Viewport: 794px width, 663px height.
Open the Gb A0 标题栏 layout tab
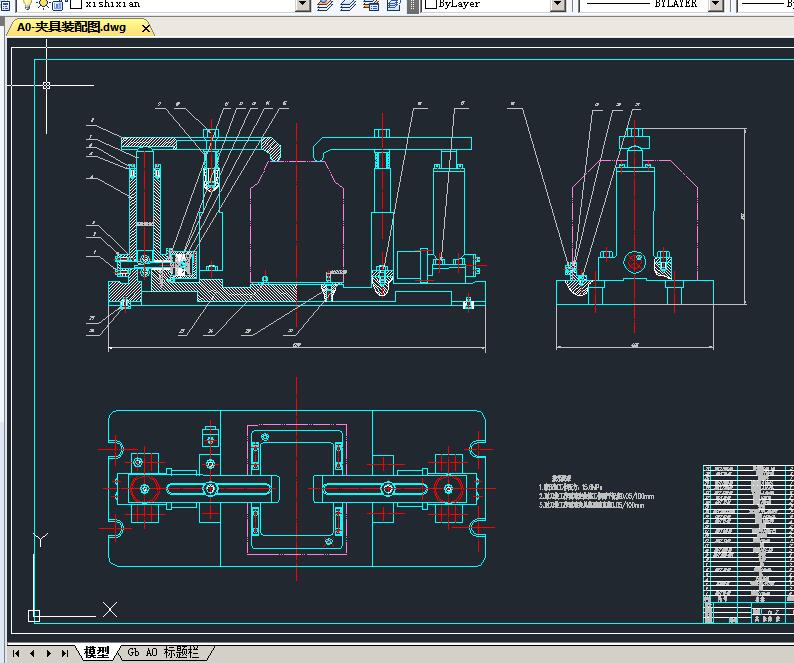165,653
